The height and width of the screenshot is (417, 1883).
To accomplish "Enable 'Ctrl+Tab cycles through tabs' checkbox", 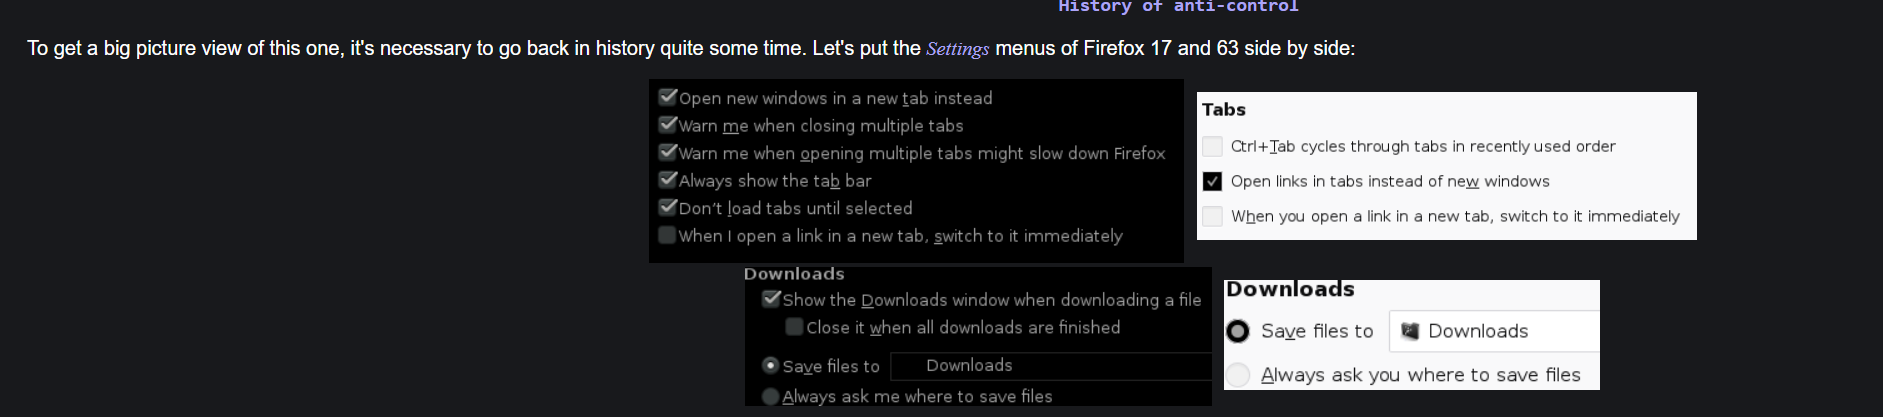I will pyautogui.click(x=1212, y=146).
